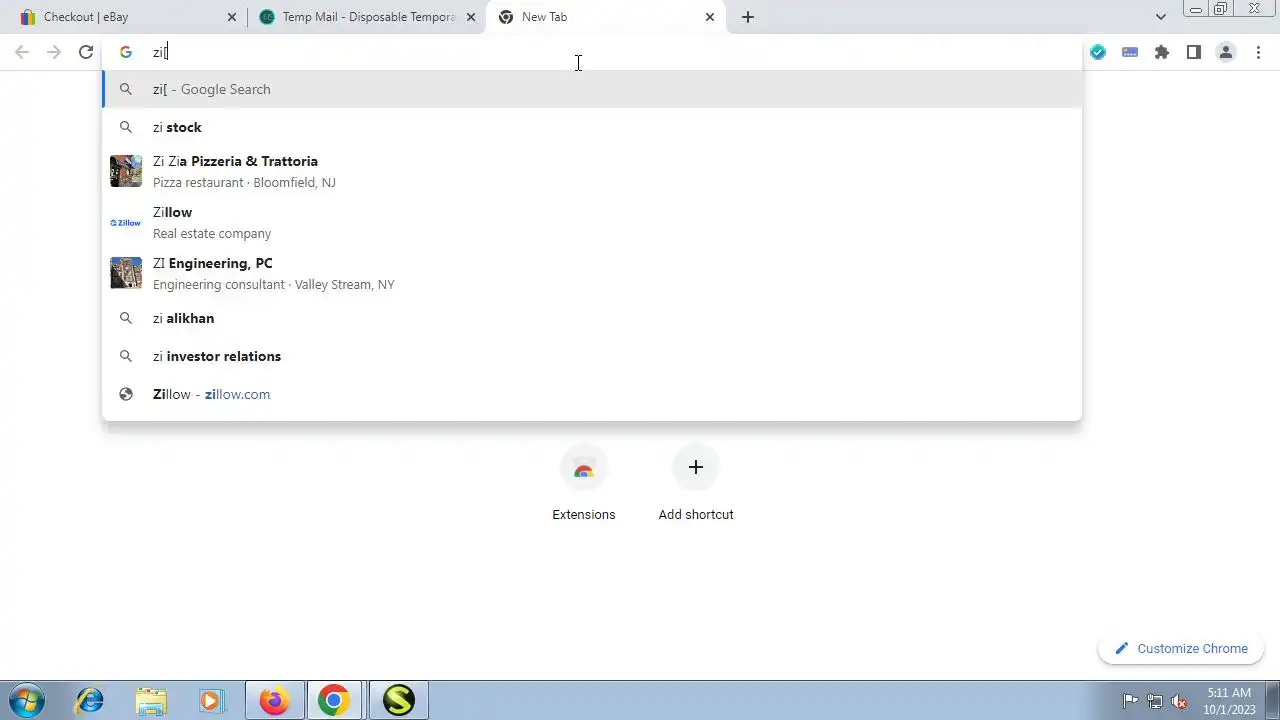Close the Temp Mail tab
Screen dimensions: 1280x720
(472, 17)
